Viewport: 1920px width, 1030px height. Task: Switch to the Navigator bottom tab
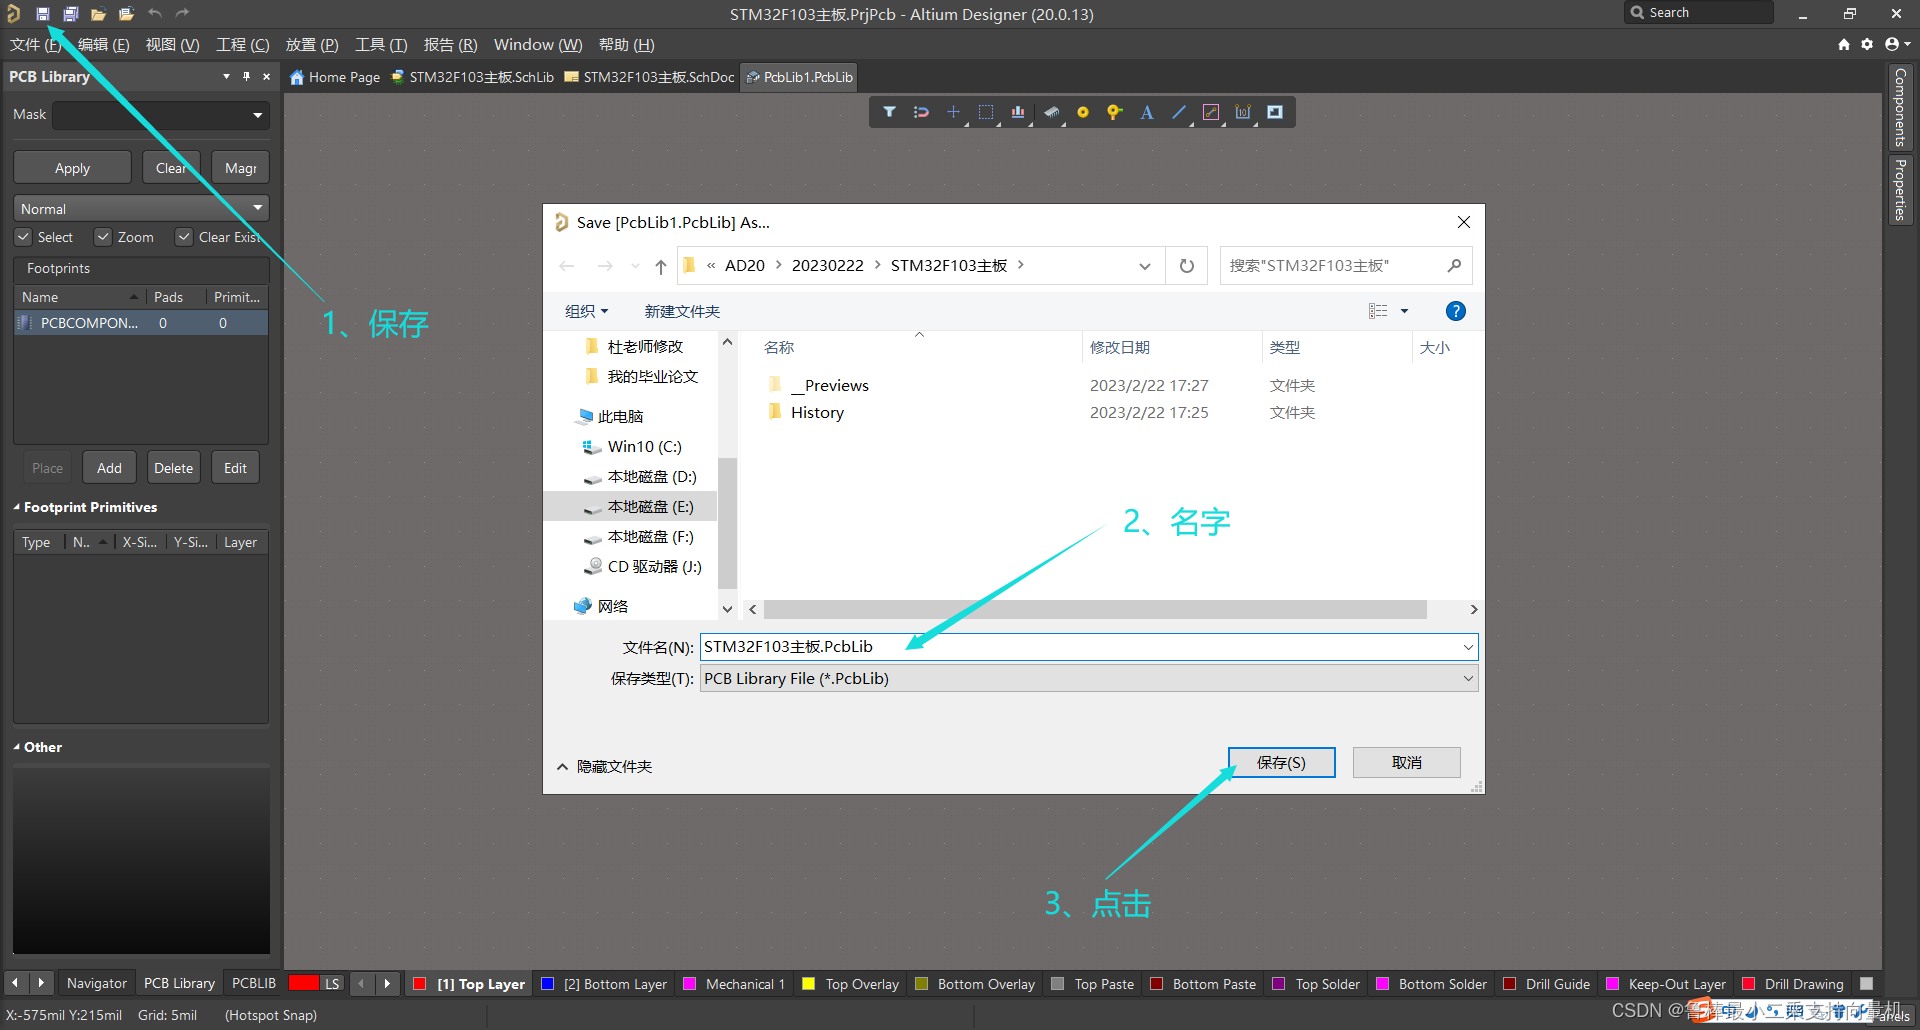97,983
